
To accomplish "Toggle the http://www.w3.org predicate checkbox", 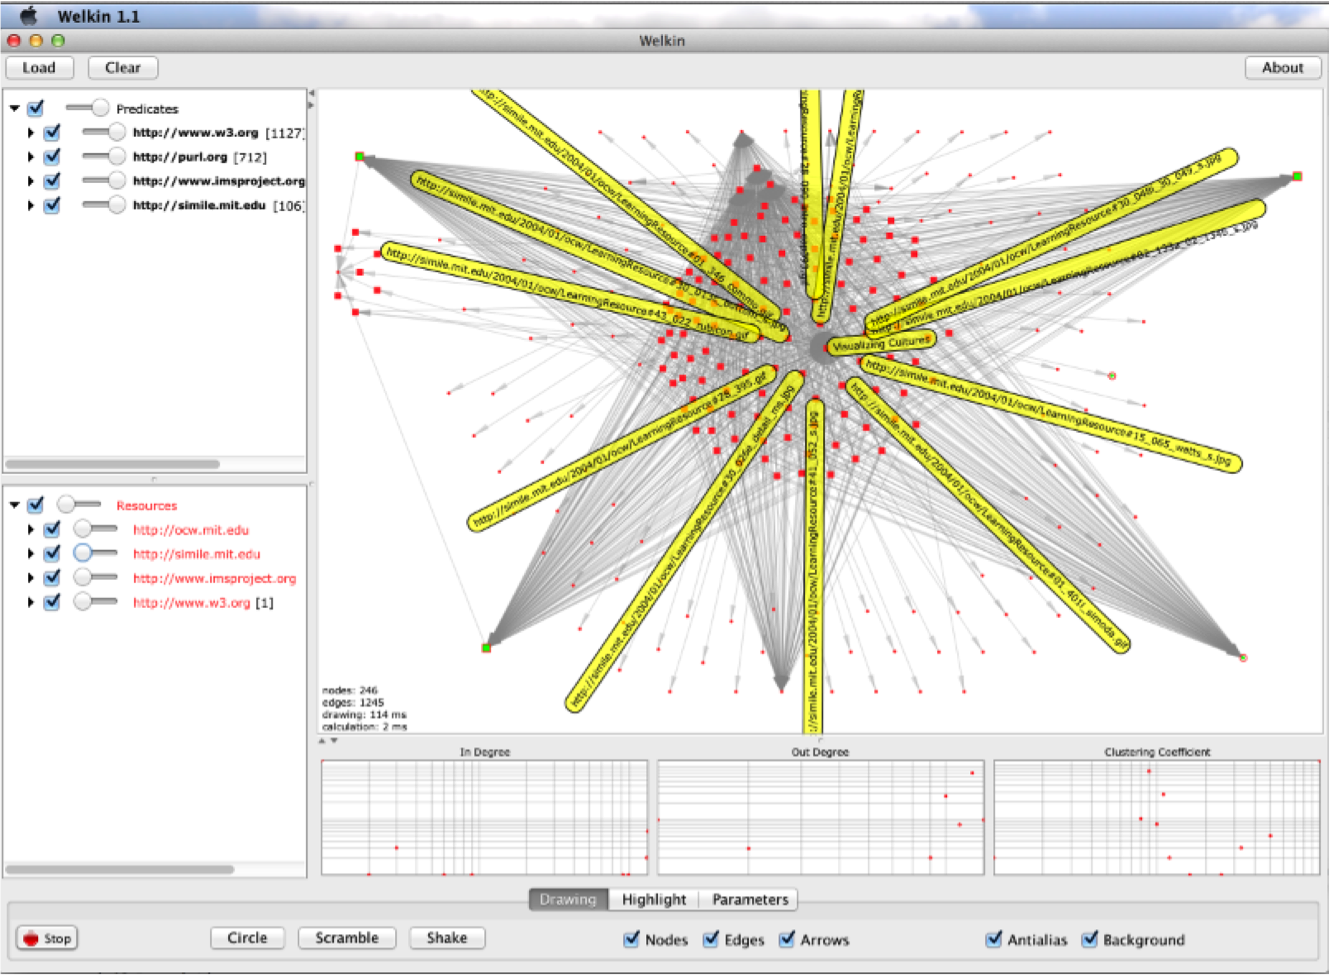I will [52, 132].
